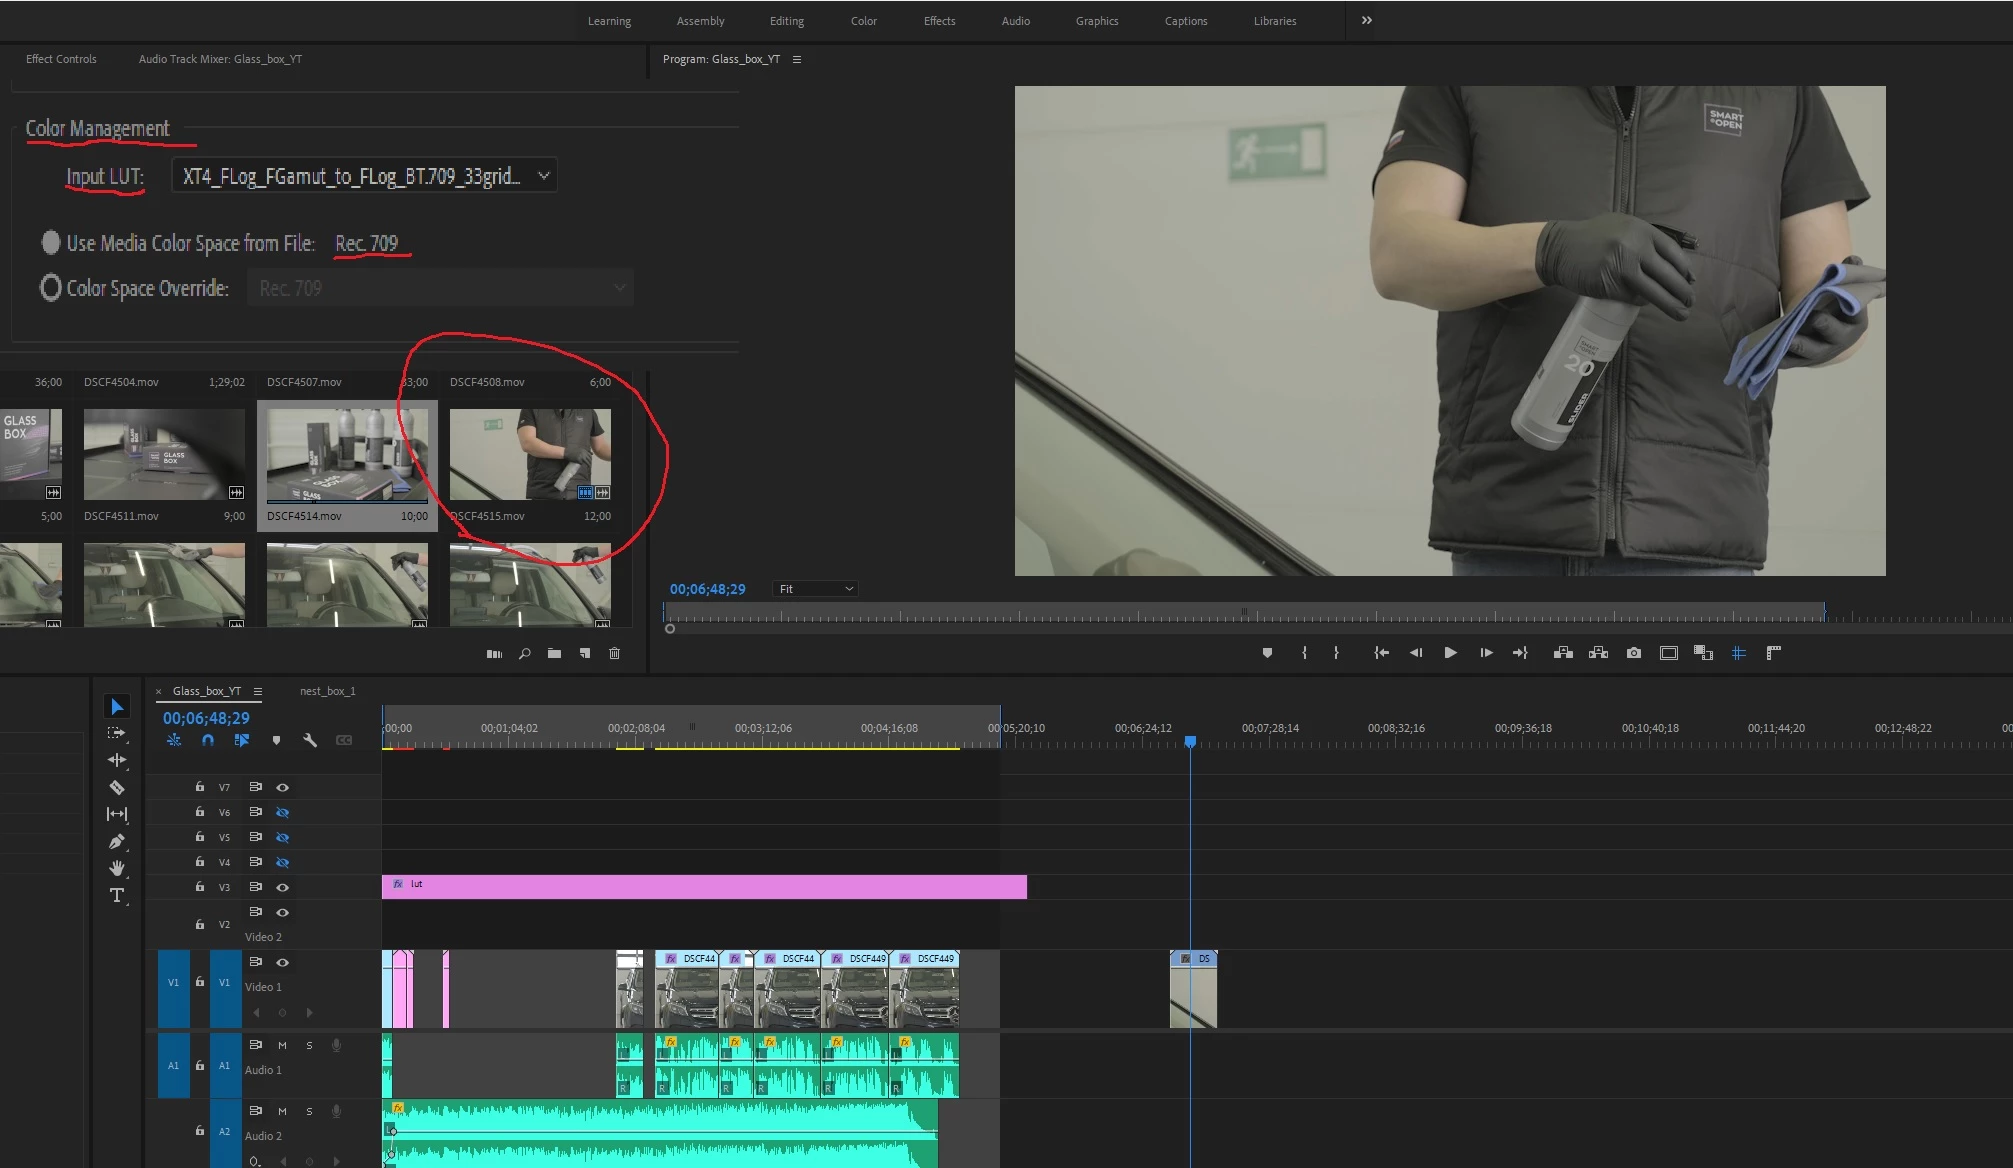Enable the Color Space Override radio button
Screen dimensions: 2013x1168
(x=50, y=288)
